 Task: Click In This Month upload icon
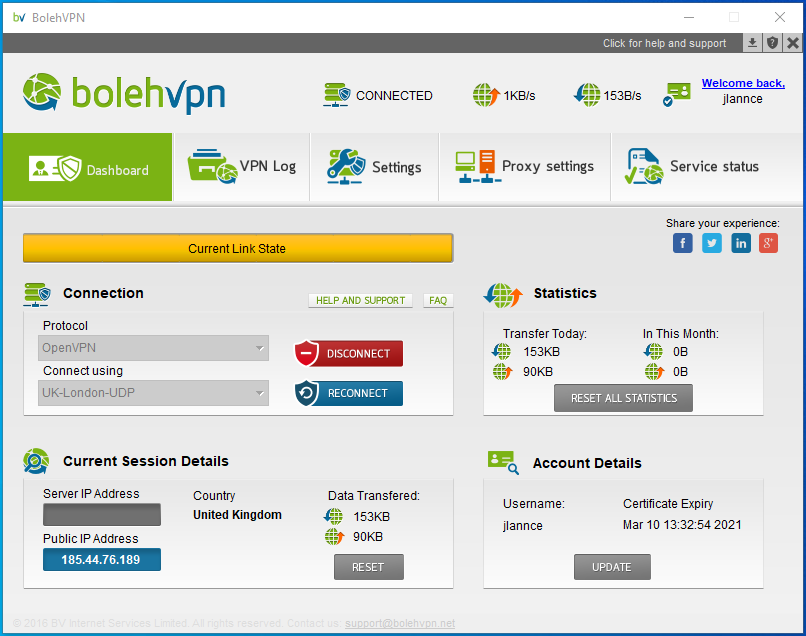point(654,371)
